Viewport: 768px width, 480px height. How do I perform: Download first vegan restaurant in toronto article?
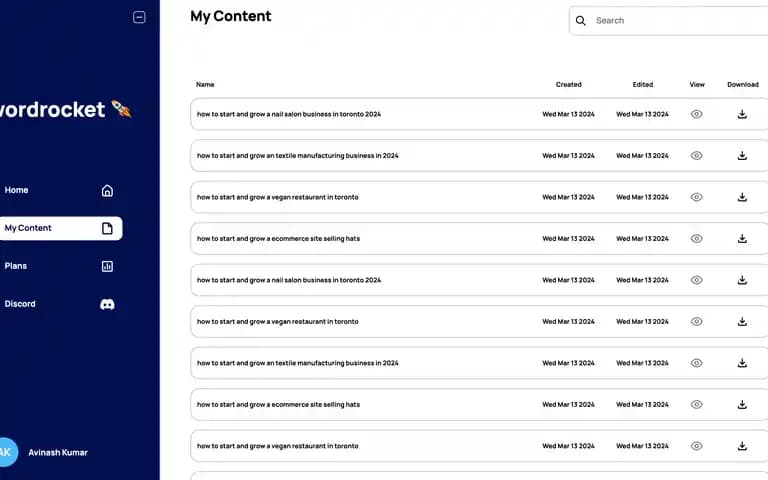(x=742, y=197)
